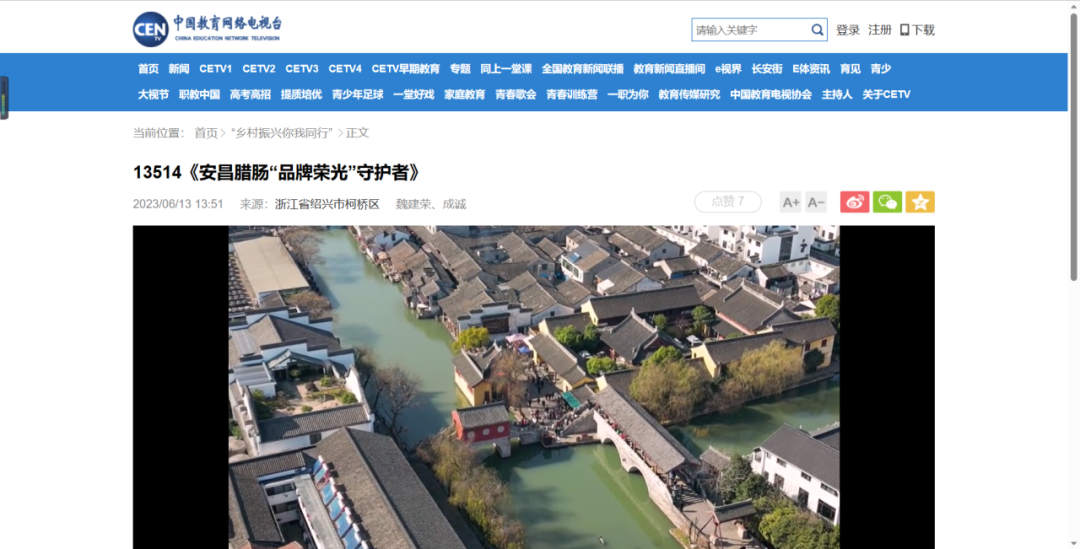This screenshot has height=549, width=1080.
Task: Click breadcrumb “乡村振兴你我同行”
Action: [282, 133]
